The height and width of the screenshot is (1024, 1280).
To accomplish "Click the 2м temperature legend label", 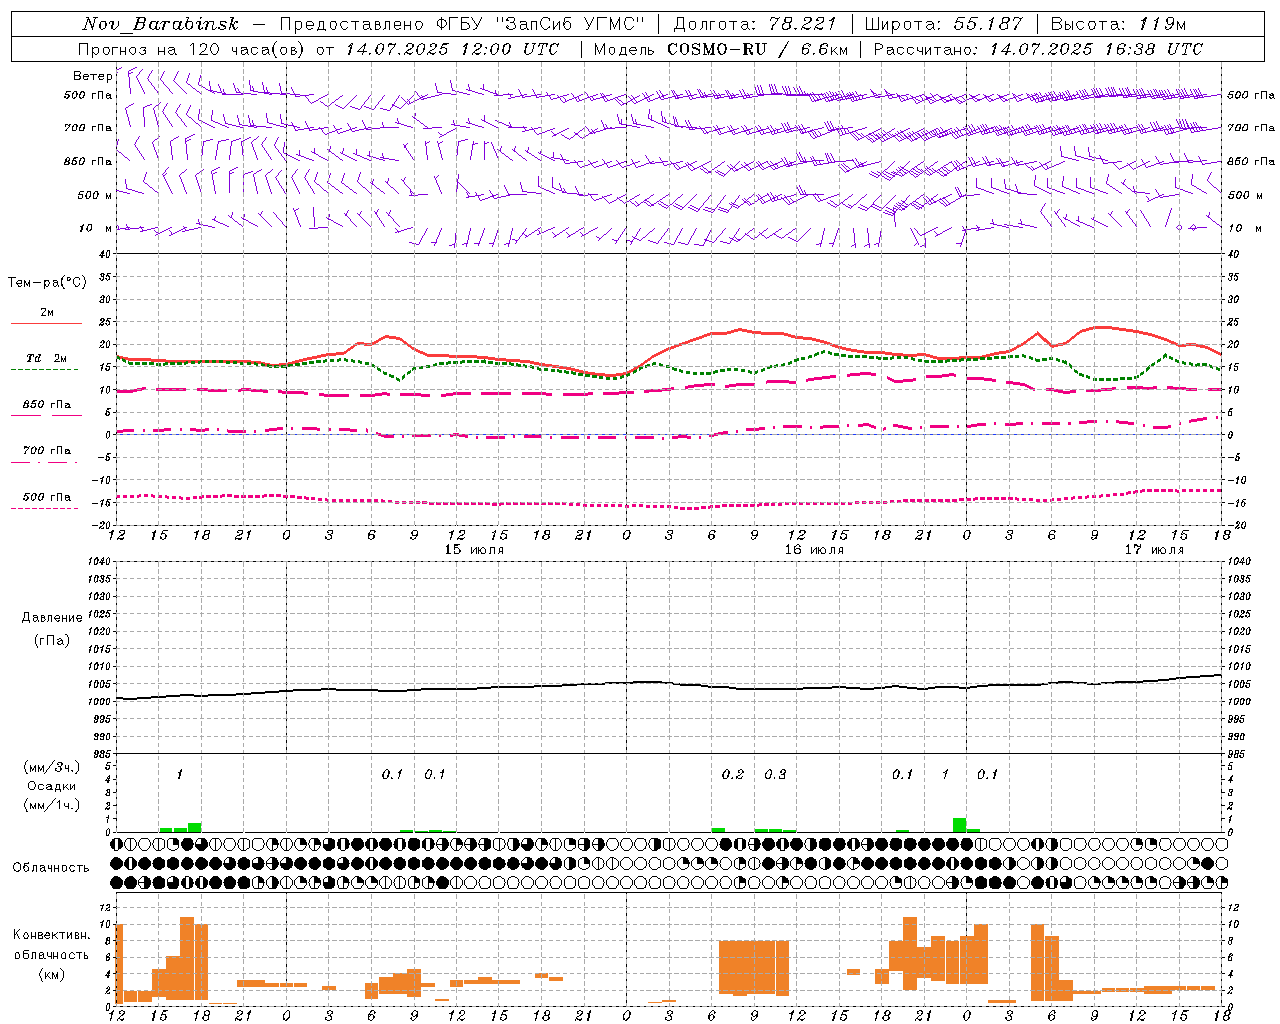I will coord(47,313).
